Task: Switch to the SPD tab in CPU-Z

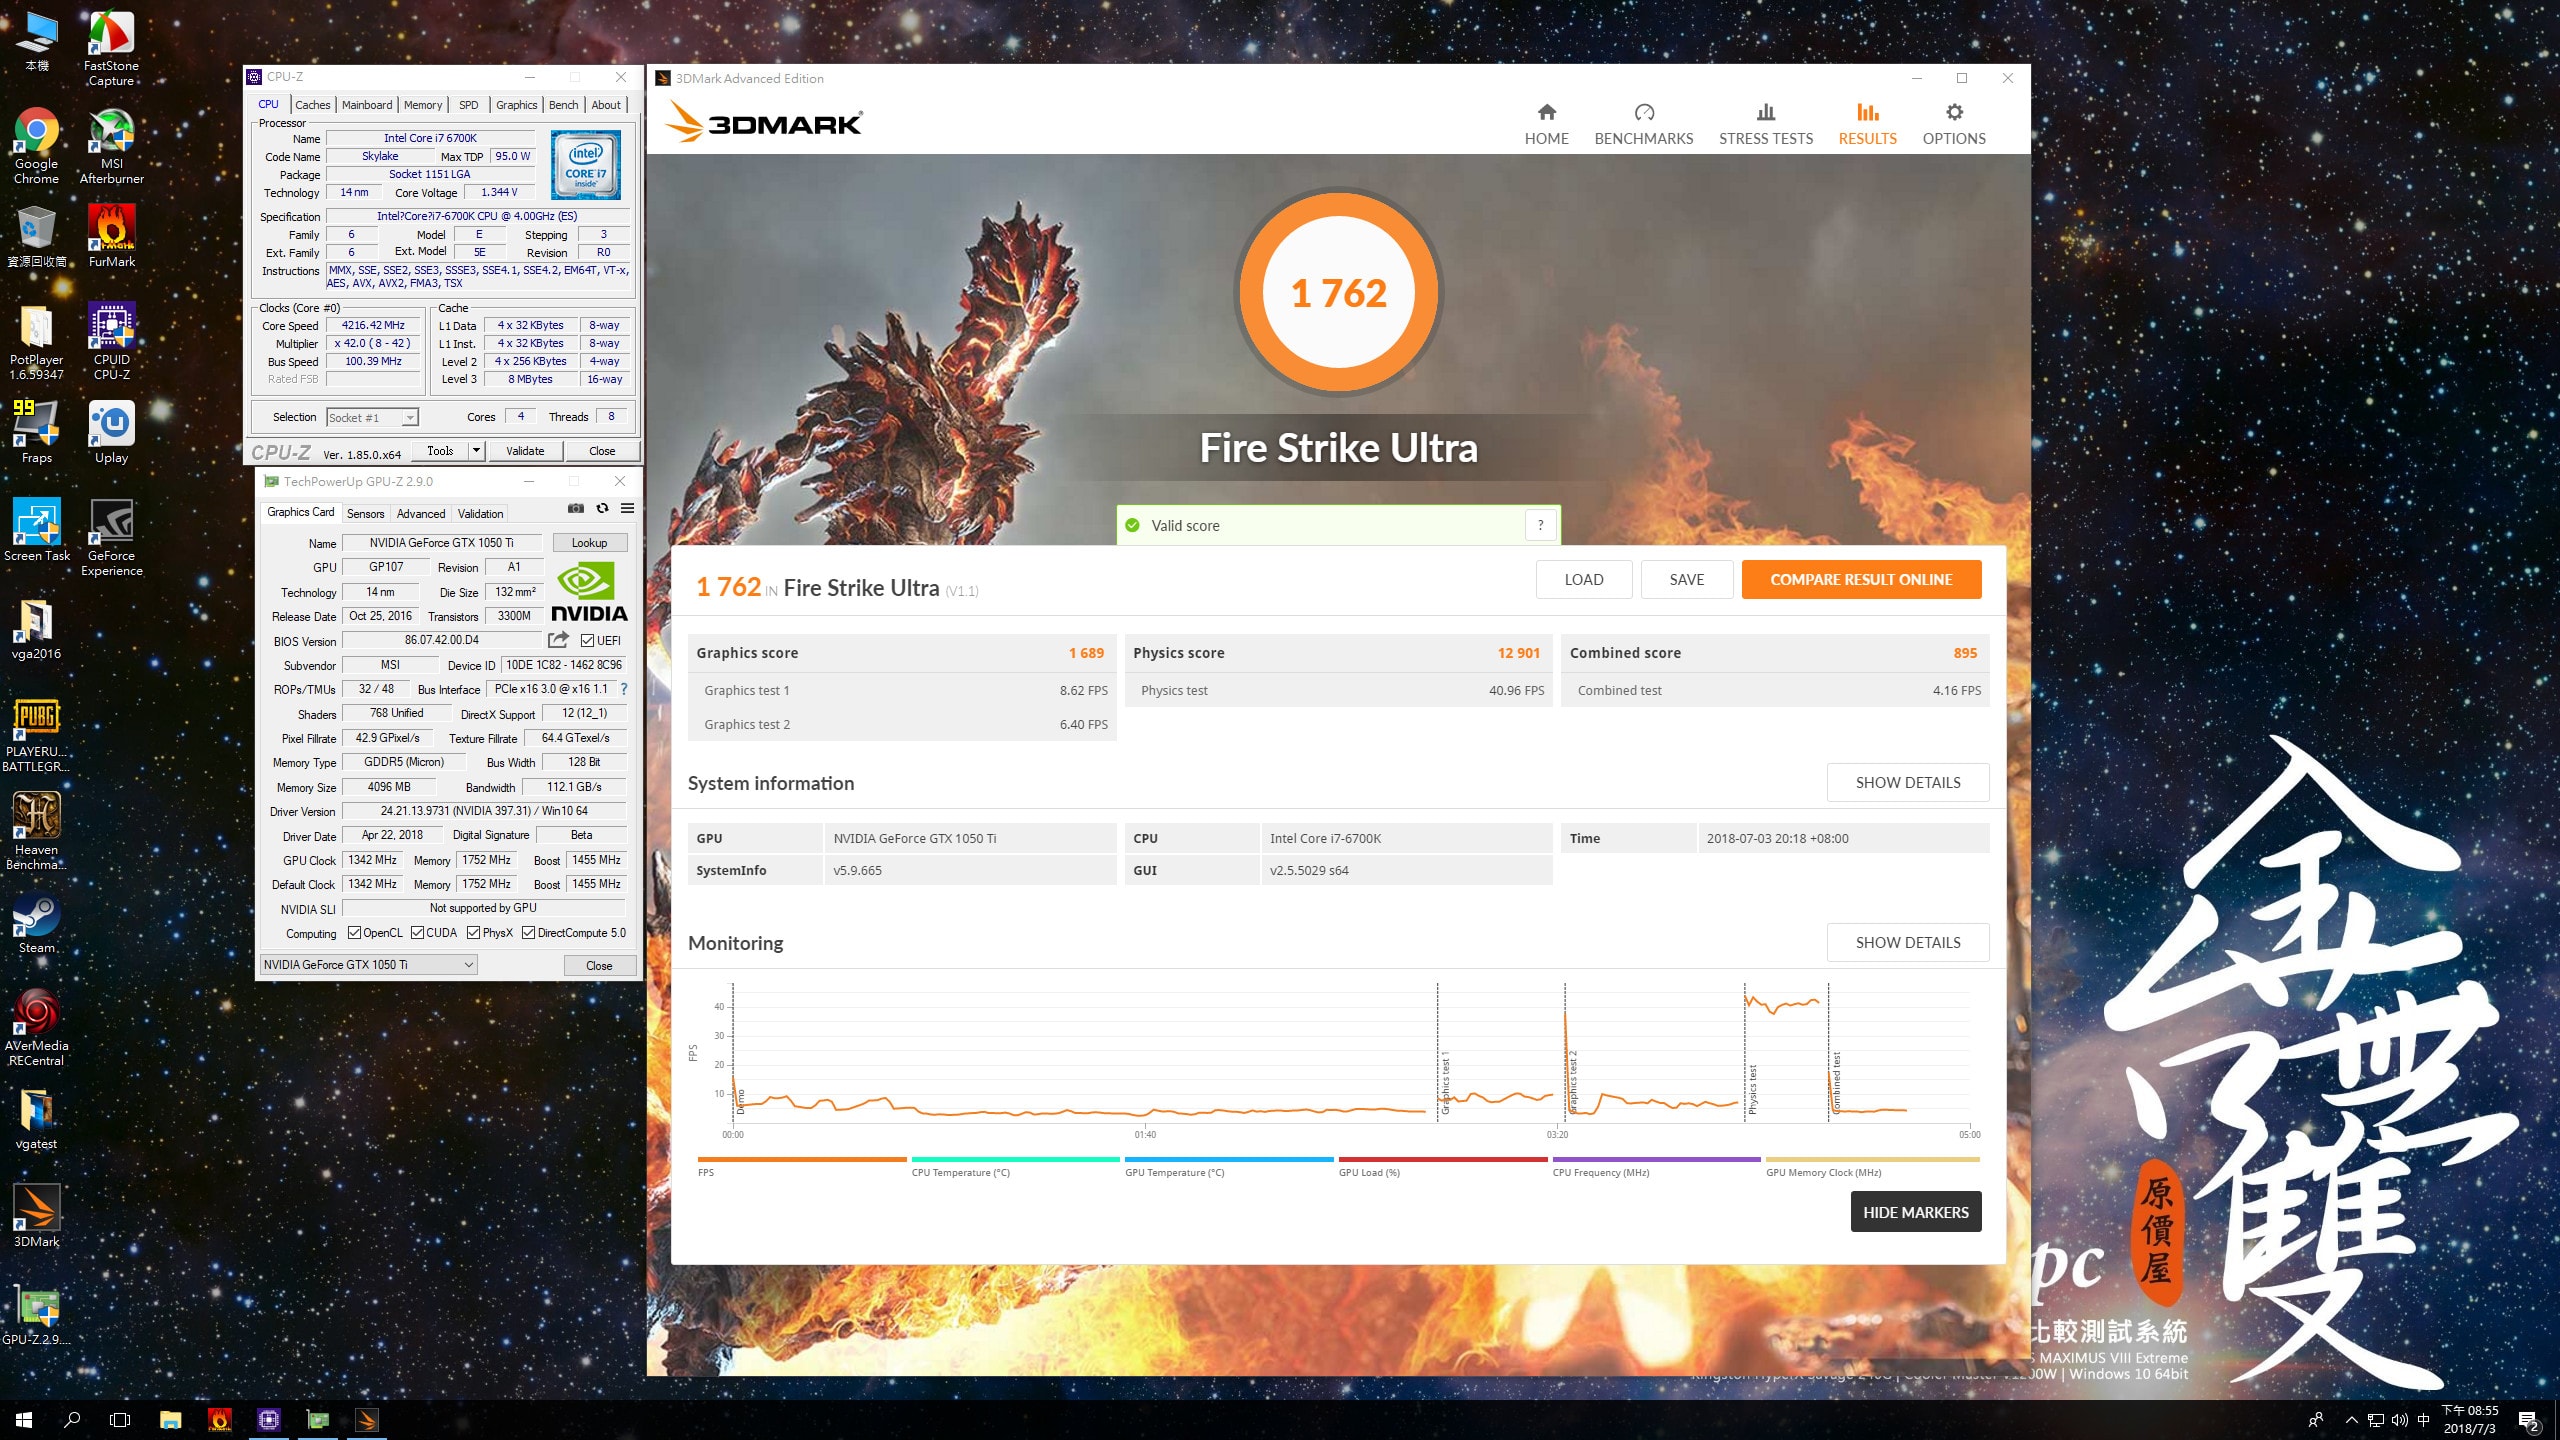Action: [468, 105]
